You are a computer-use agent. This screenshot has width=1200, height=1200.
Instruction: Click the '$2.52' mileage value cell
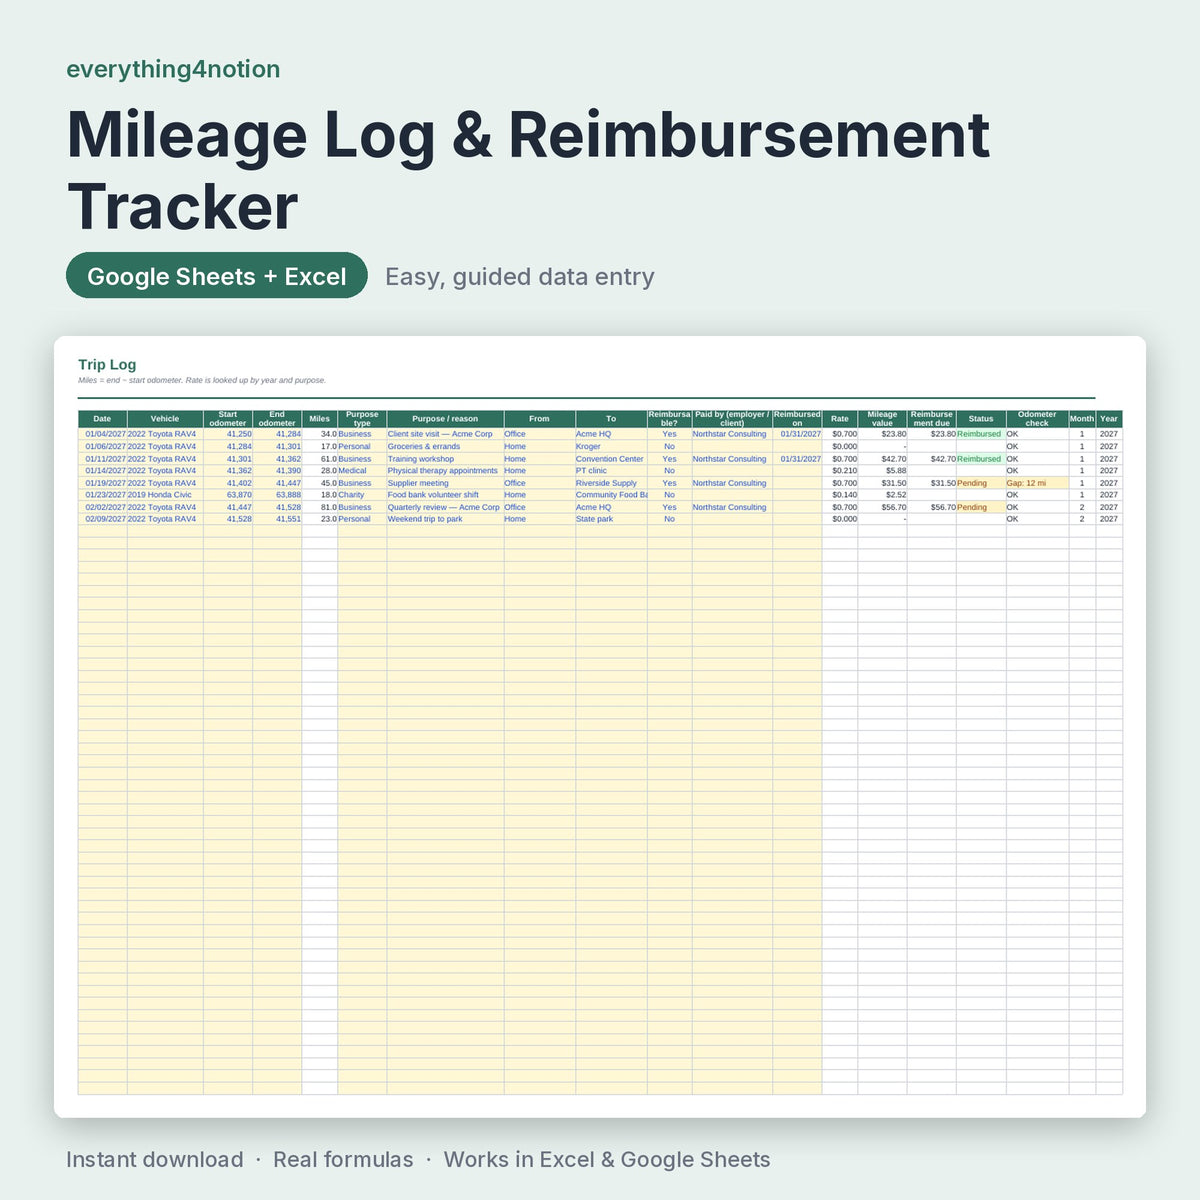(x=882, y=495)
